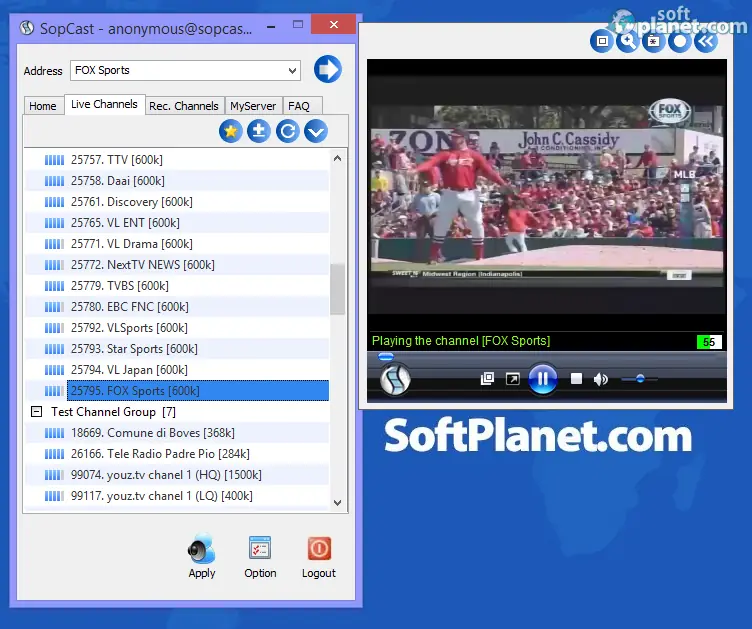Select channel 25795. FOX Sports [600k]
The height and width of the screenshot is (629, 752).
pyautogui.click(x=177, y=391)
